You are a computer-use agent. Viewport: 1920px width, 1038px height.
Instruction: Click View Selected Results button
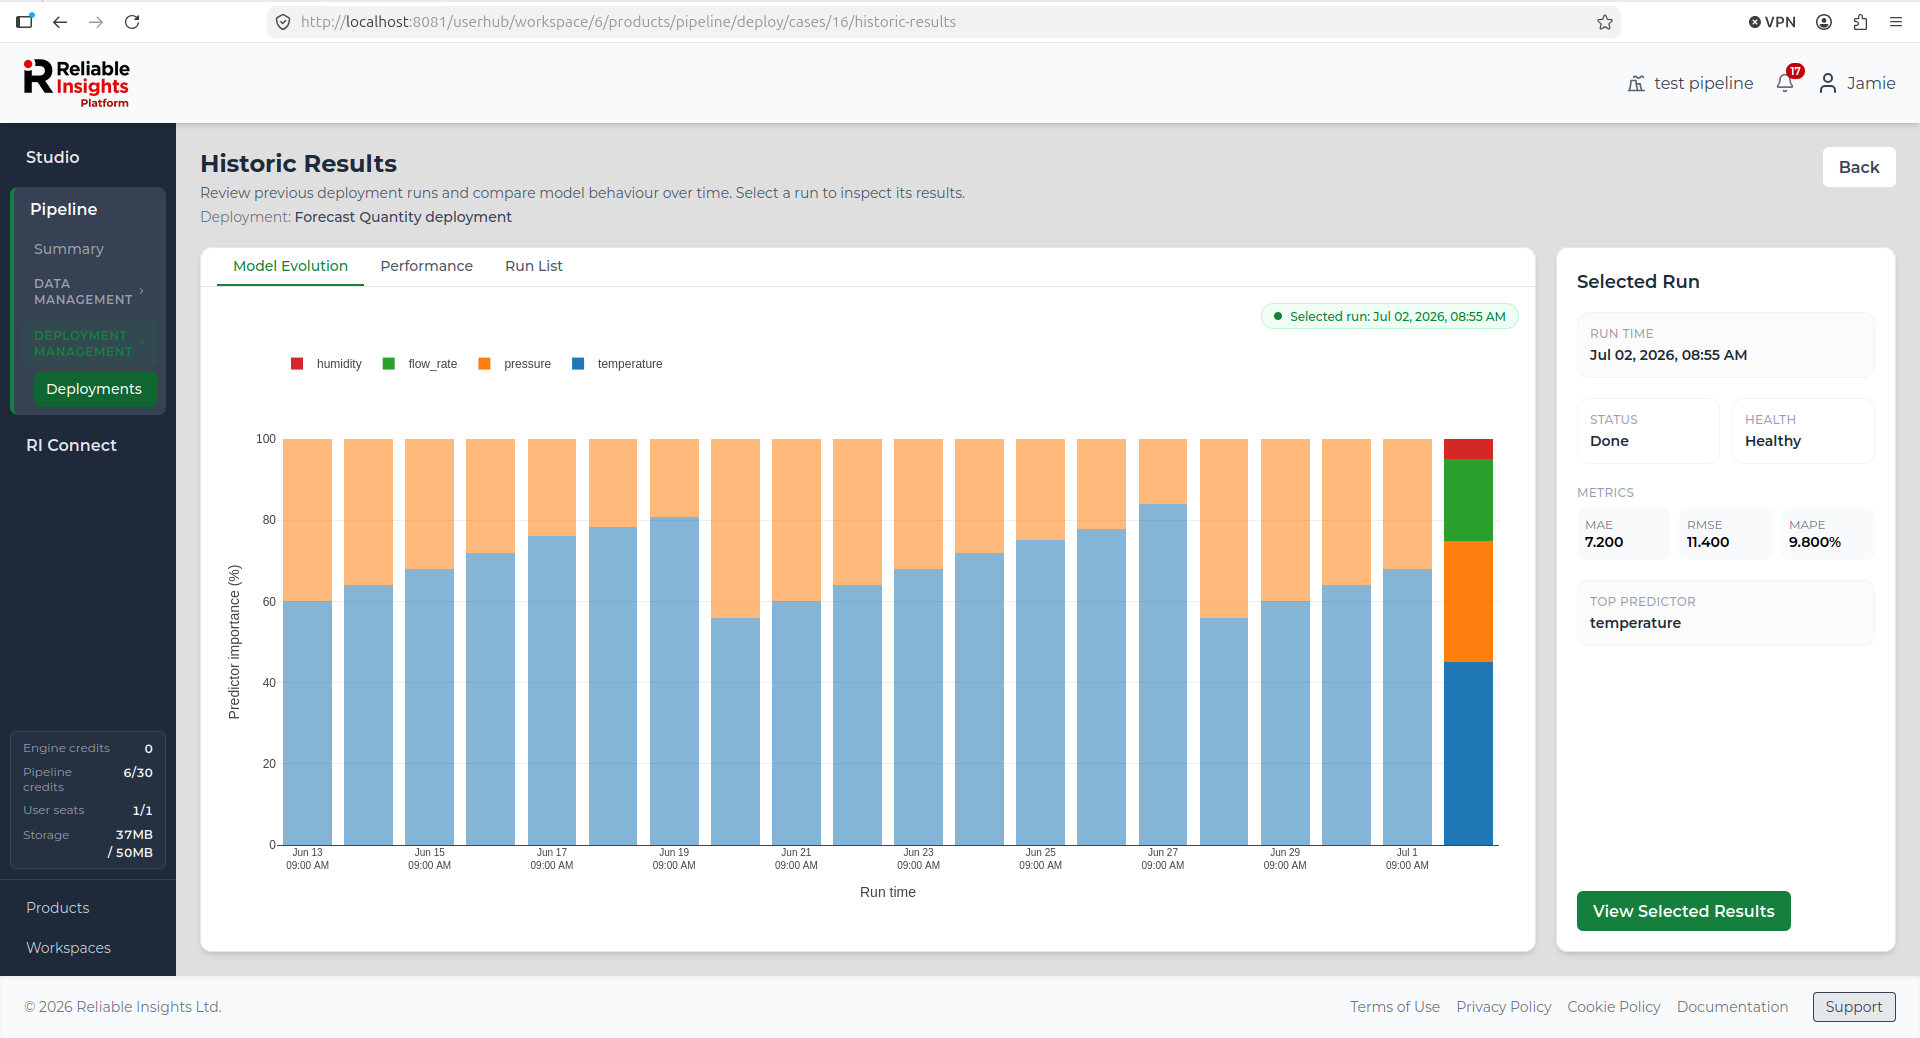tap(1683, 911)
